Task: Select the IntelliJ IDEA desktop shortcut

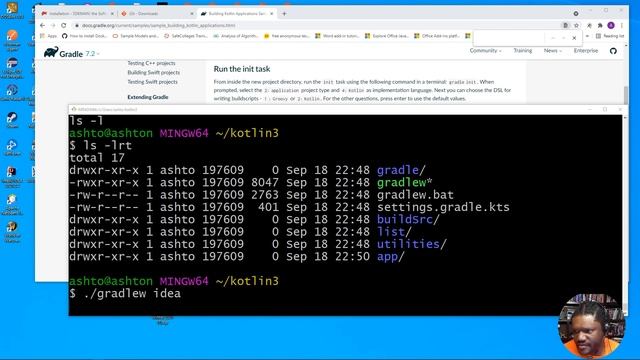Action: click(x=12, y=174)
